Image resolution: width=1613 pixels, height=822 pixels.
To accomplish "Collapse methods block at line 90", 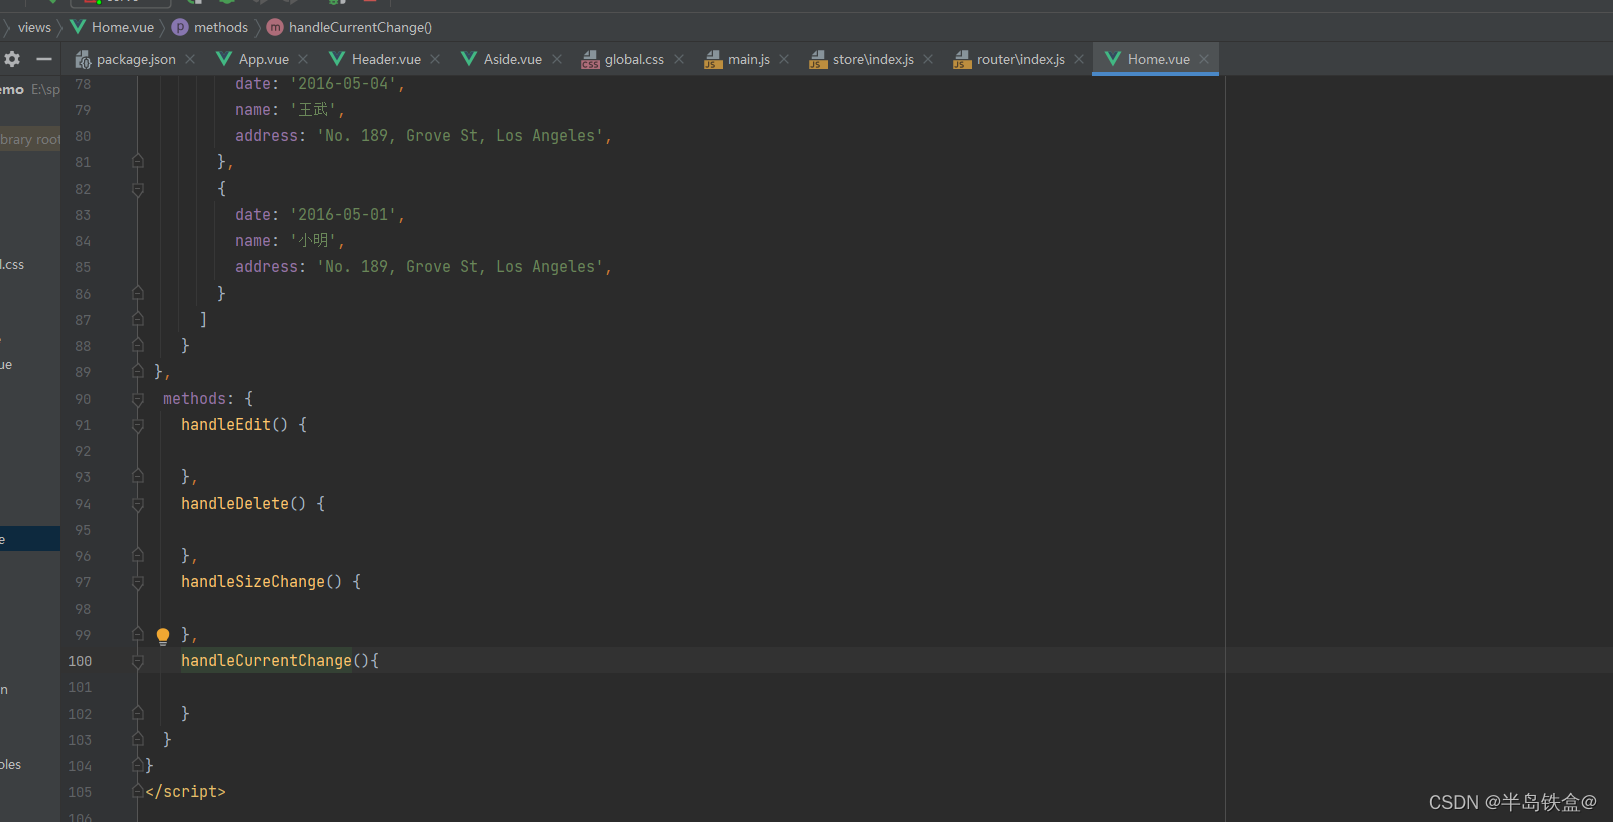I will coord(138,399).
